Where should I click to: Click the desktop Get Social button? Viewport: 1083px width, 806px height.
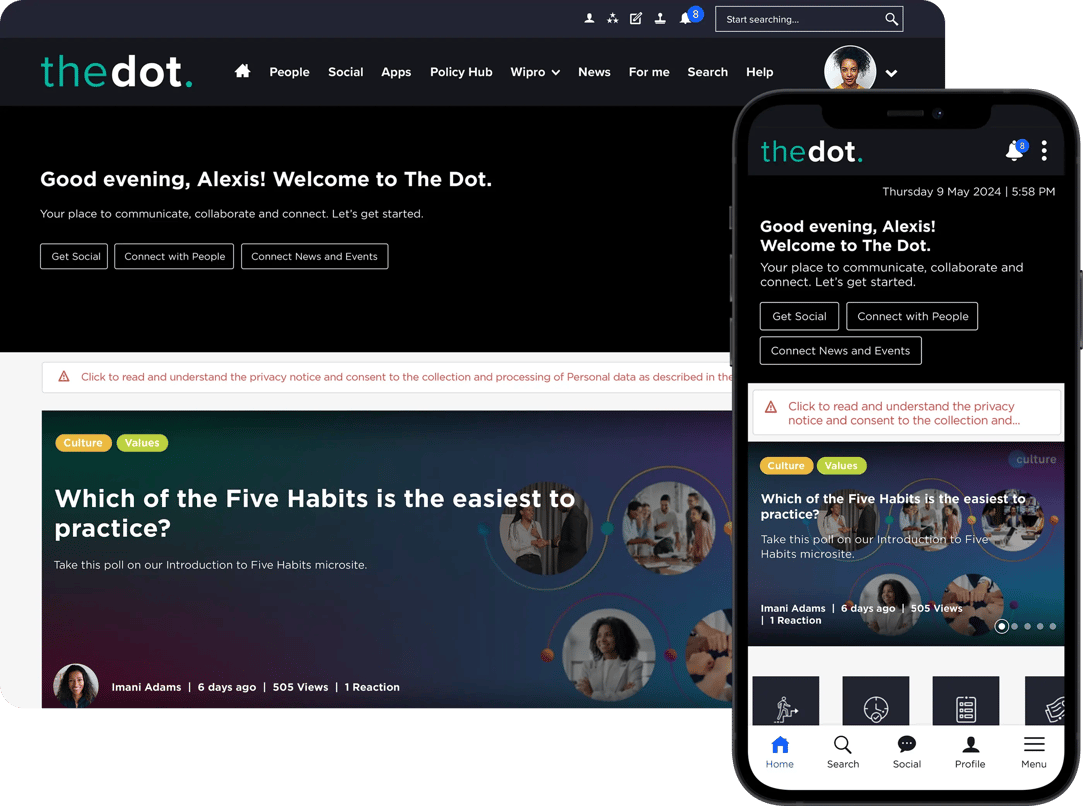tap(75, 256)
